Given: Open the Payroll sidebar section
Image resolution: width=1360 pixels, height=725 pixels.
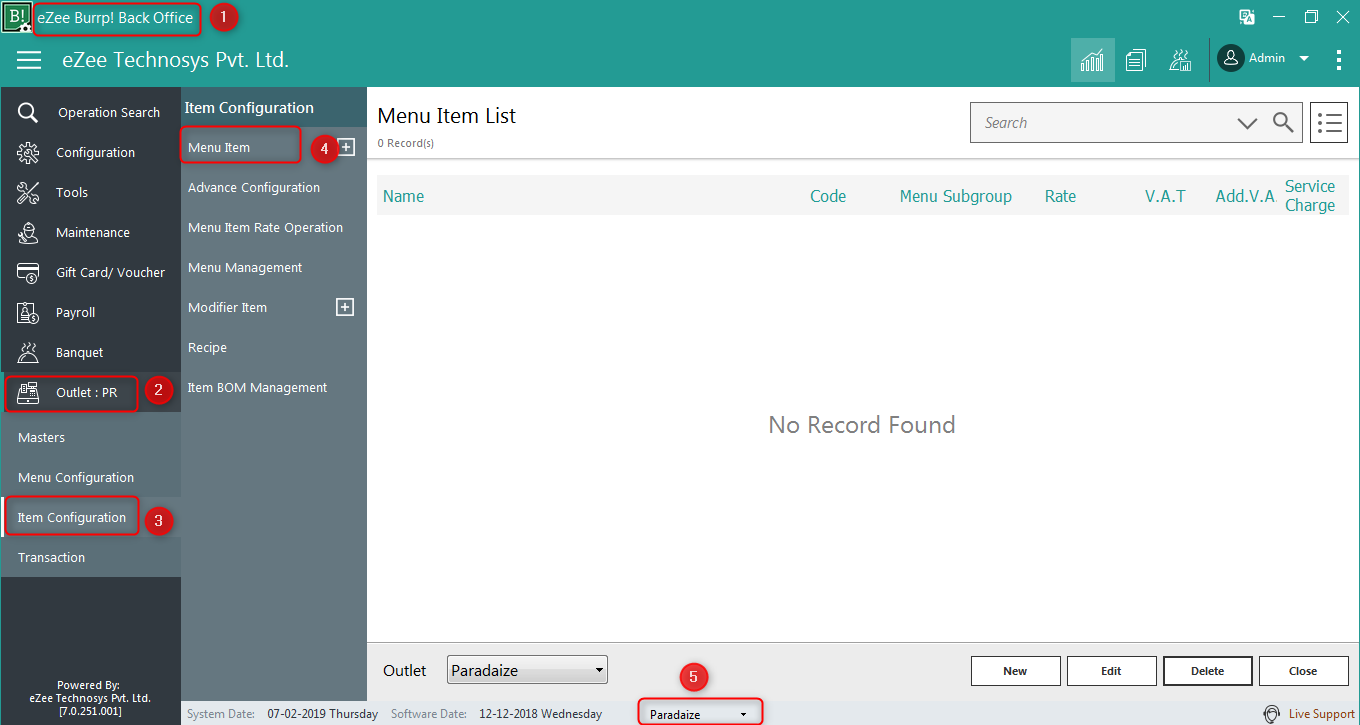Looking at the screenshot, I should coord(90,313).
